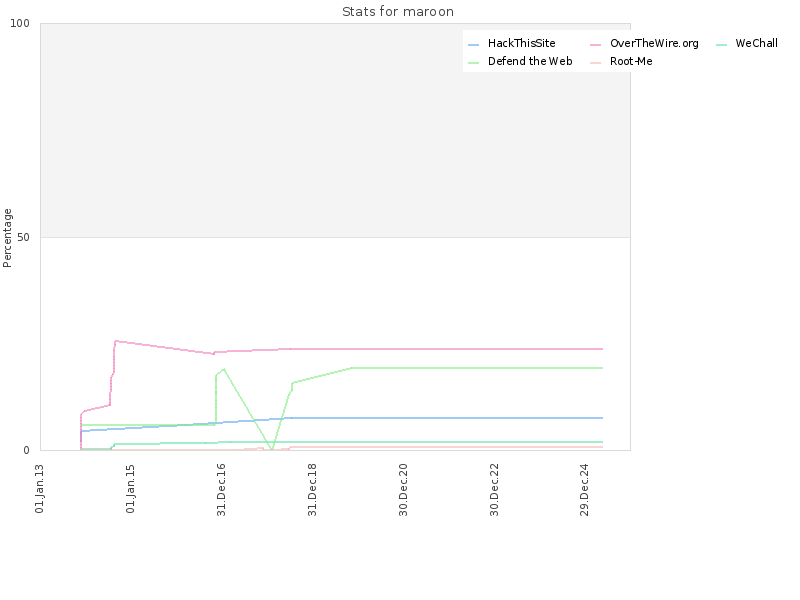Click the 30.Dec.20 x-axis date label
The width and height of the screenshot is (800, 600).
403,490
